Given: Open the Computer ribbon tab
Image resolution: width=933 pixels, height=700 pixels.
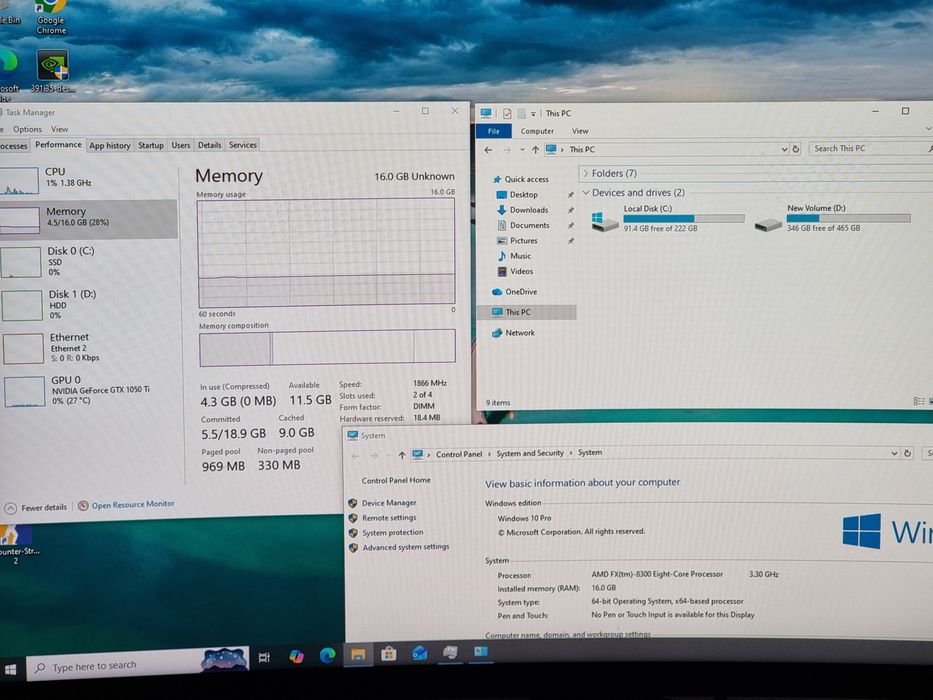Looking at the screenshot, I should tap(537, 131).
